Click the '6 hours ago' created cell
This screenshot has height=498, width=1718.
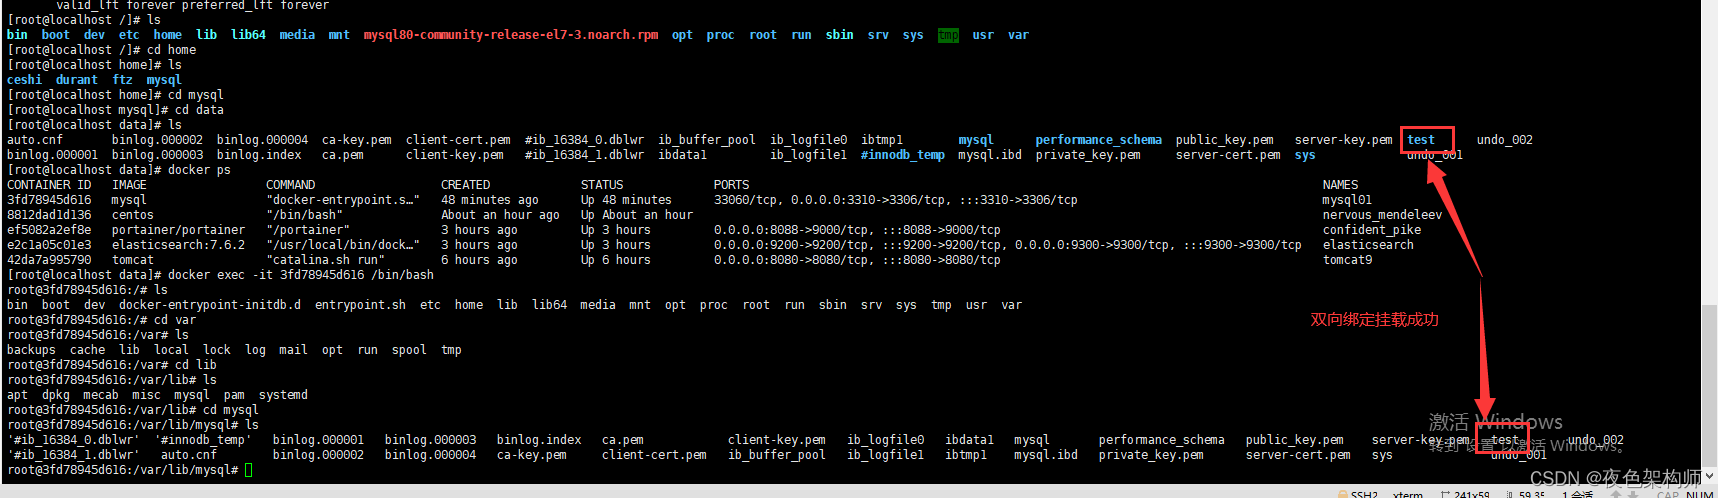[479, 260]
